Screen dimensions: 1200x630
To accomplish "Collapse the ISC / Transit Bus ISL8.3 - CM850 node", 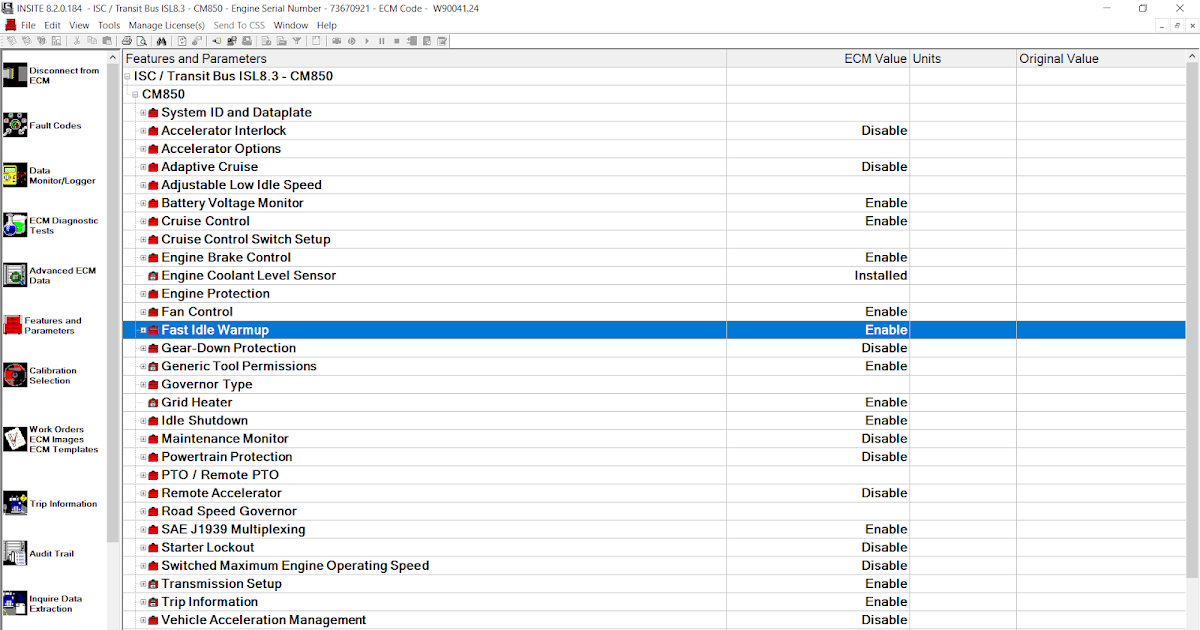I will click(127, 76).
